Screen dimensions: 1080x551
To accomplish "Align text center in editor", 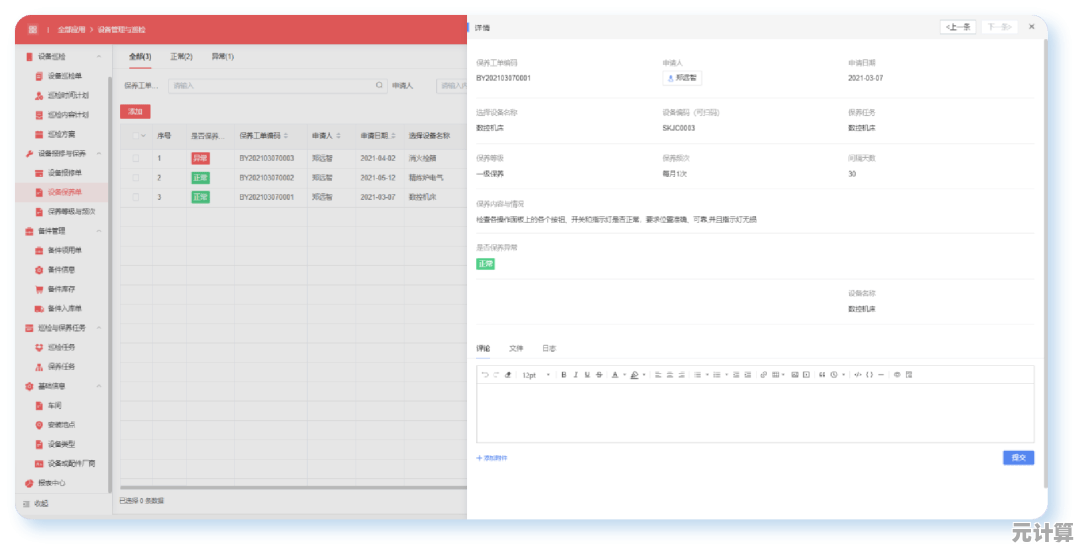I will coord(669,375).
